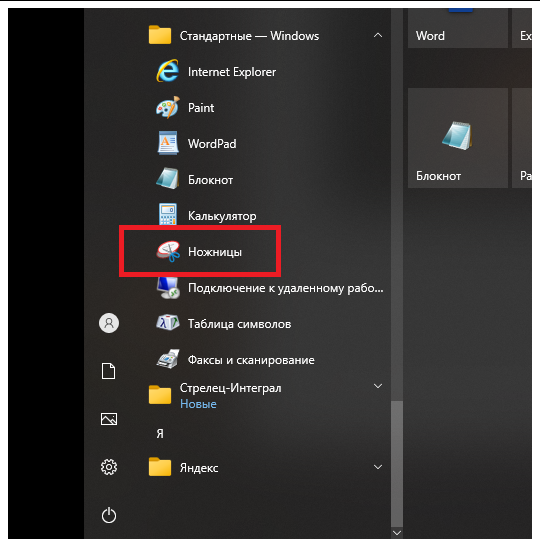
Task: Open Pictures from the Start sidebar
Action: 109,419
